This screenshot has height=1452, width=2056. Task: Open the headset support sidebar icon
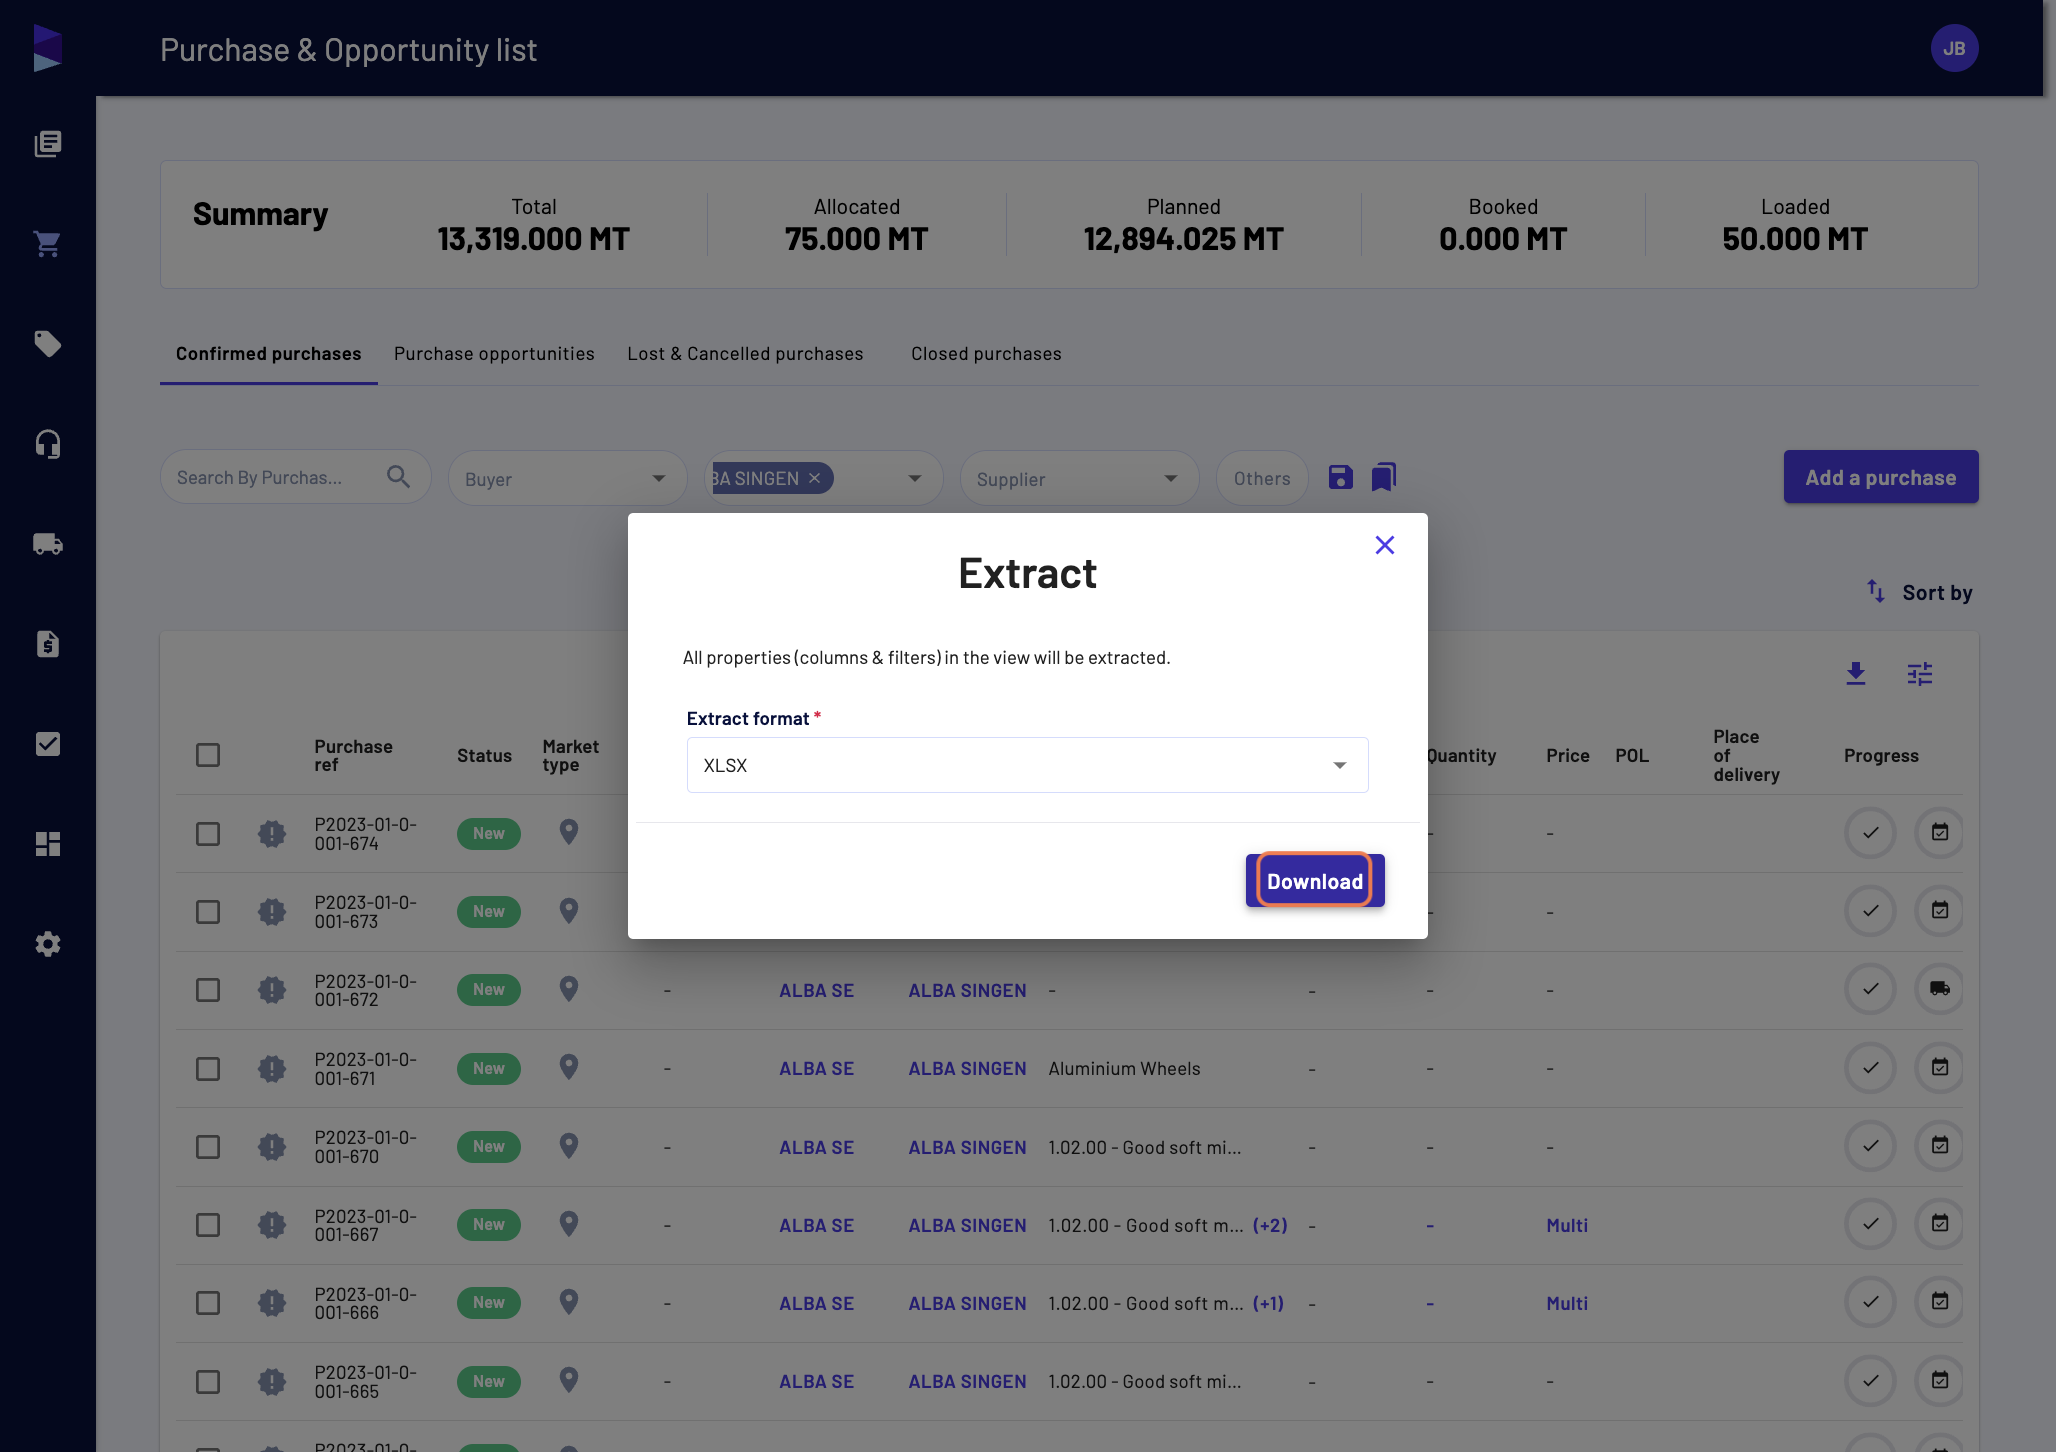coord(48,444)
